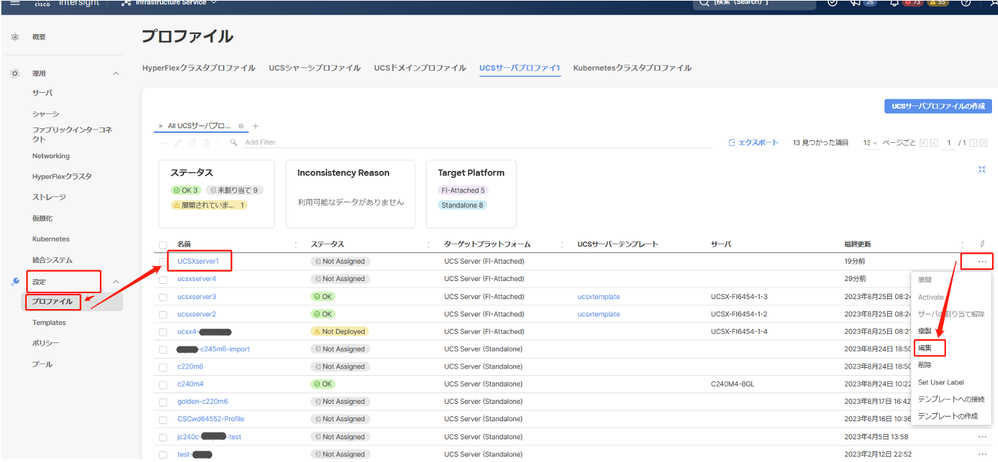Click the filter search magnifier icon
Image resolution: width=998 pixels, height=462 pixels.
click(x=234, y=143)
